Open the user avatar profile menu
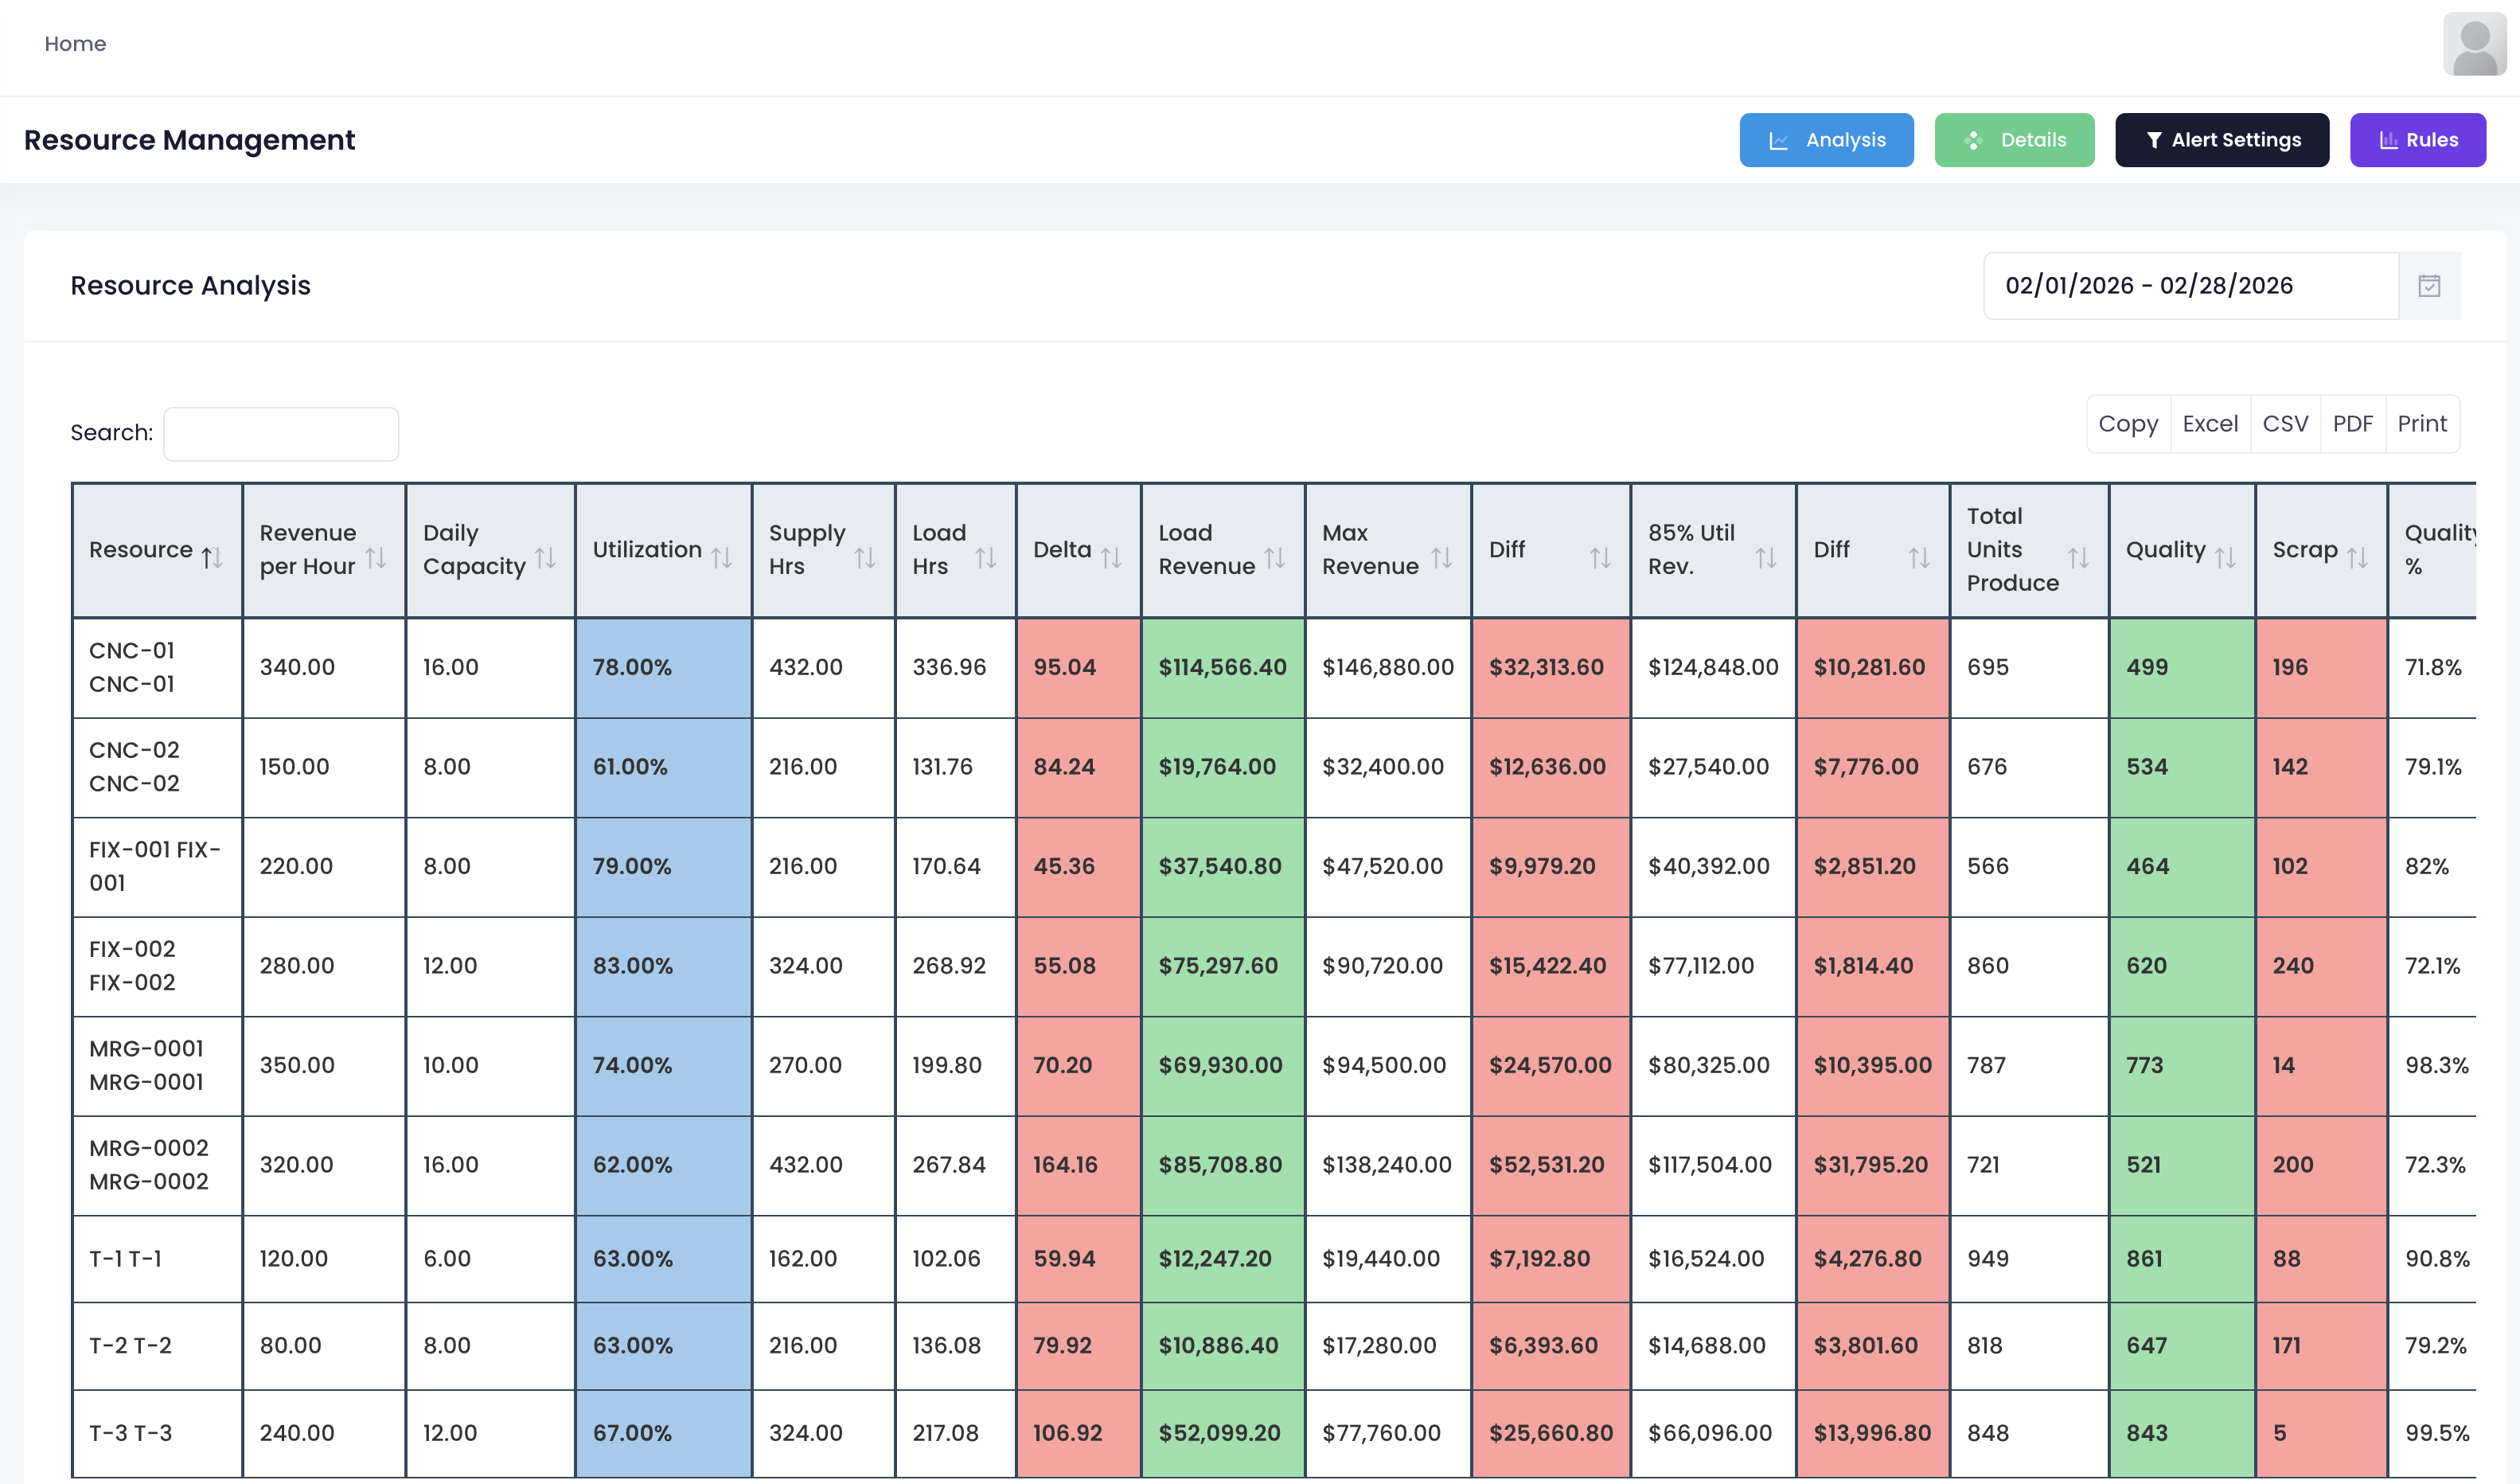2520x1484 pixels. (x=2473, y=44)
